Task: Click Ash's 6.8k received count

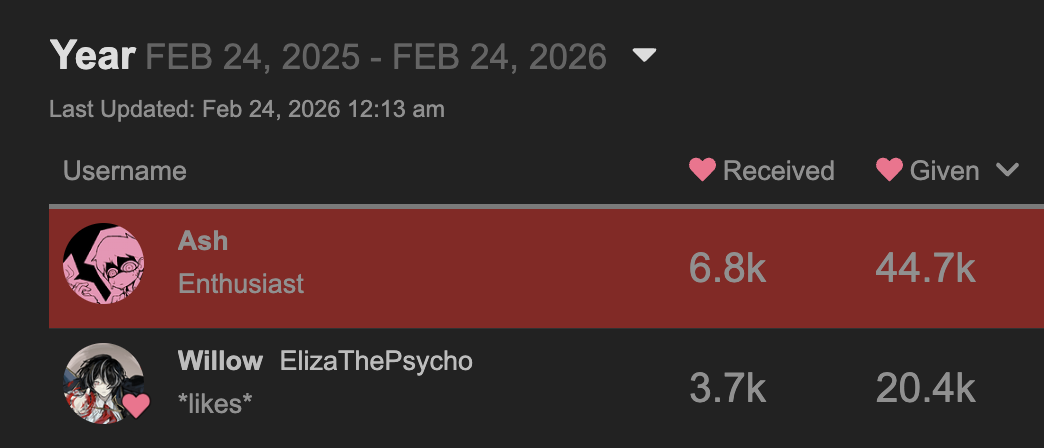Action: click(727, 267)
